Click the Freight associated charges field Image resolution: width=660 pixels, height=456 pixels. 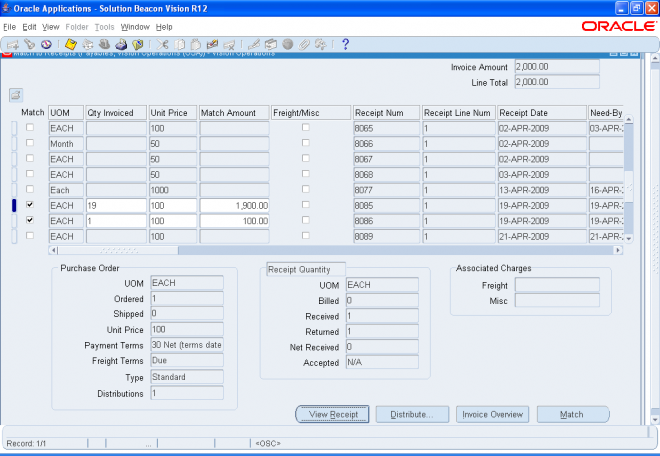point(557,285)
